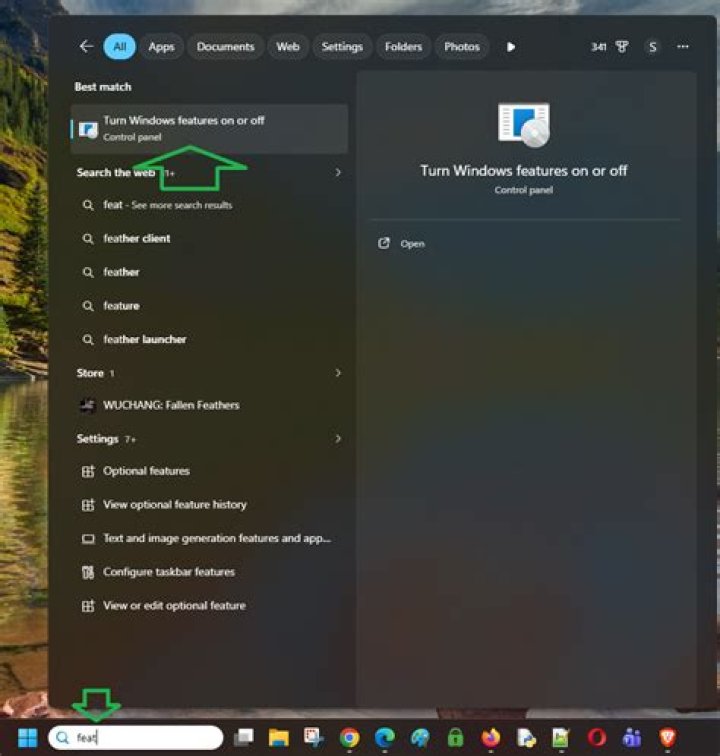Click the large Windows features preview icon
720x756 pixels.
pyautogui.click(x=524, y=125)
